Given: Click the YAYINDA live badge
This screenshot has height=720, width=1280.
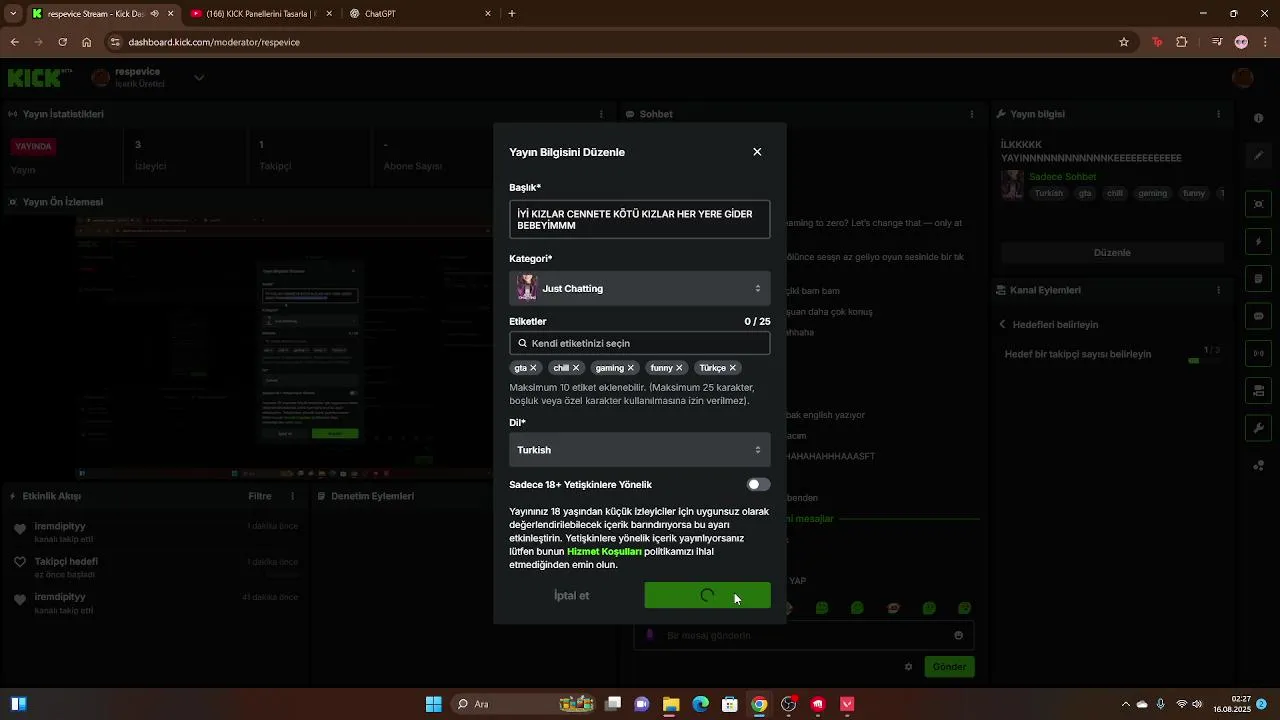Looking at the screenshot, I should pyautogui.click(x=33, y=146).
